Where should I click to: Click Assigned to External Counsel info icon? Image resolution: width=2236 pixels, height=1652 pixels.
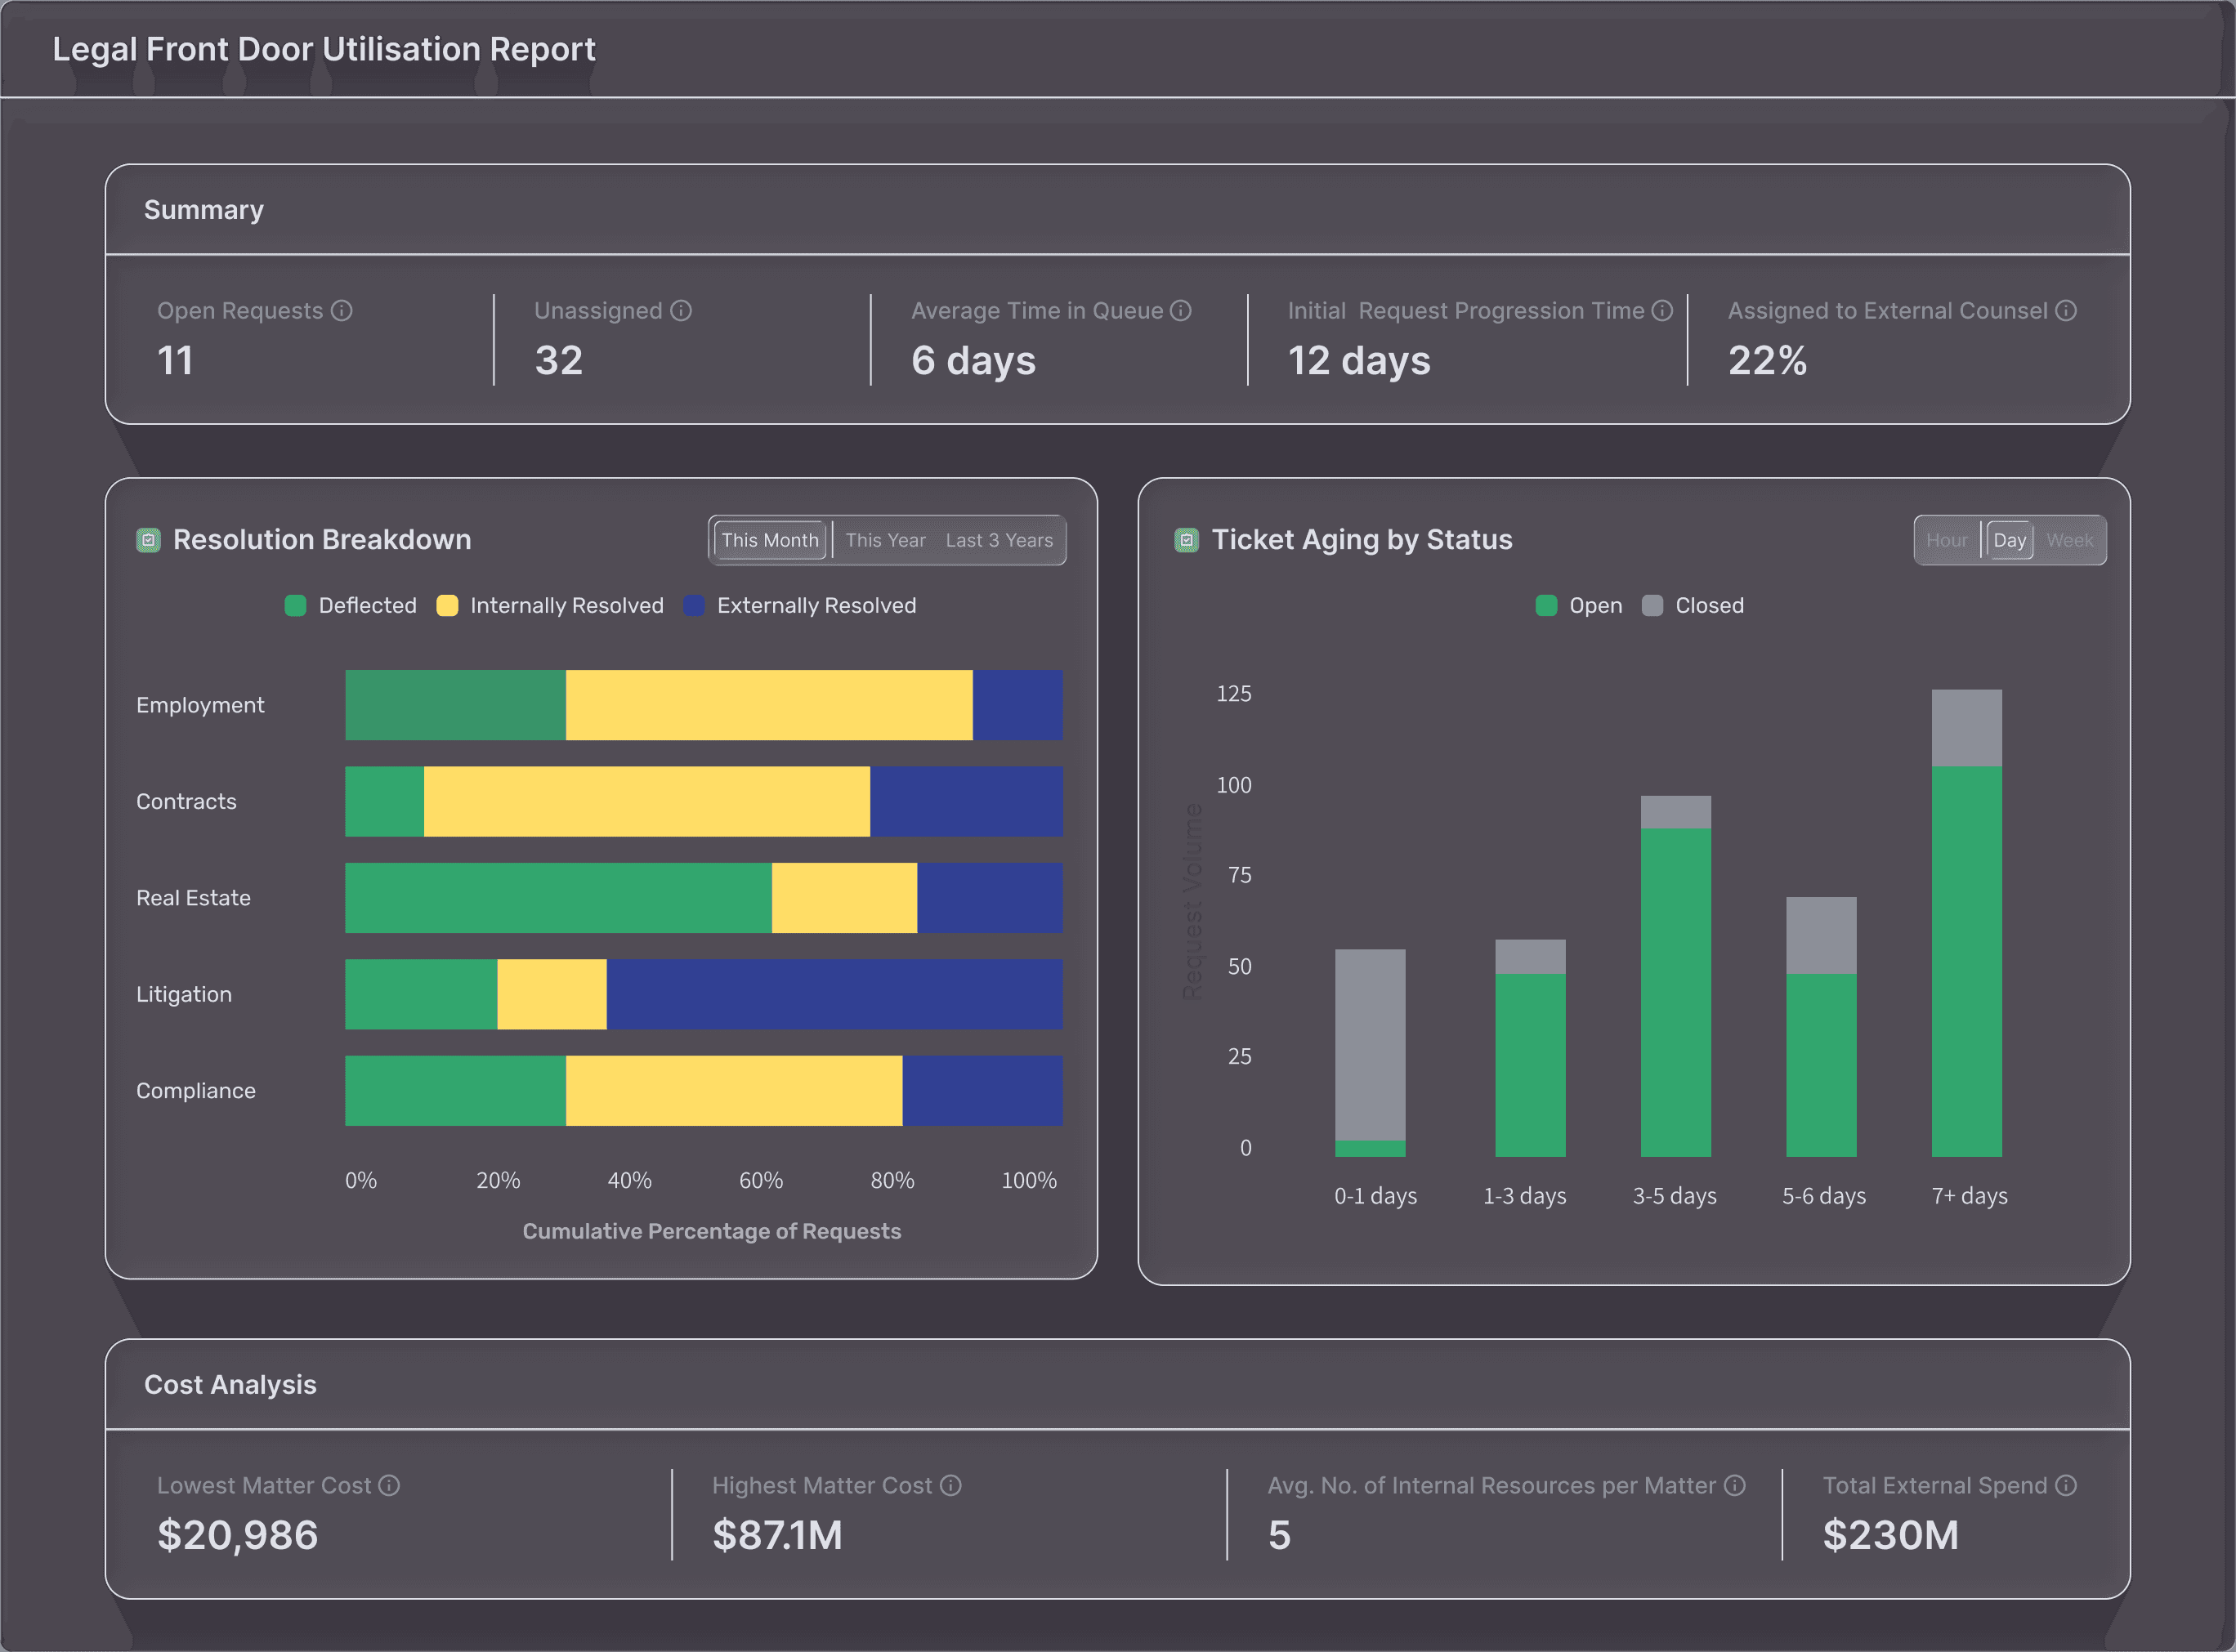[2066, 311]
